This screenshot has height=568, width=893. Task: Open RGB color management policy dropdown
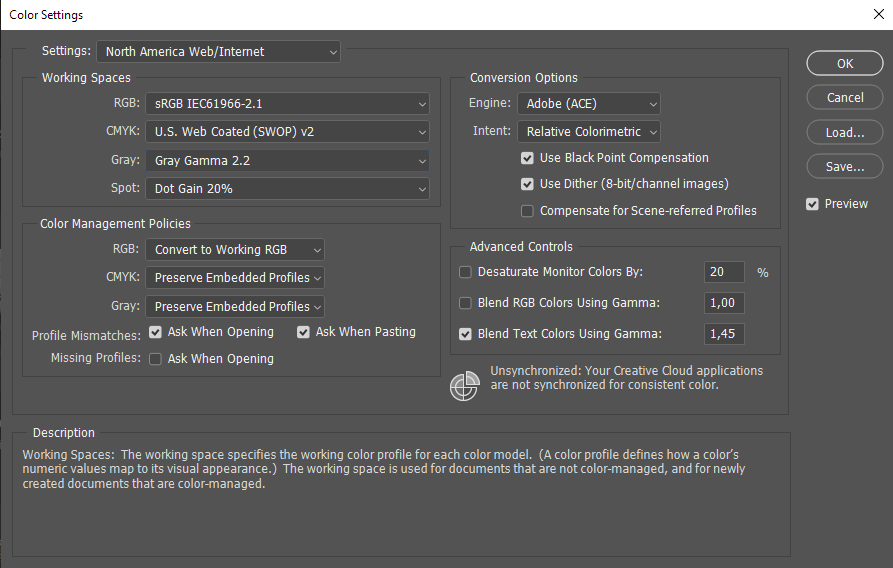tap(235, 250)
